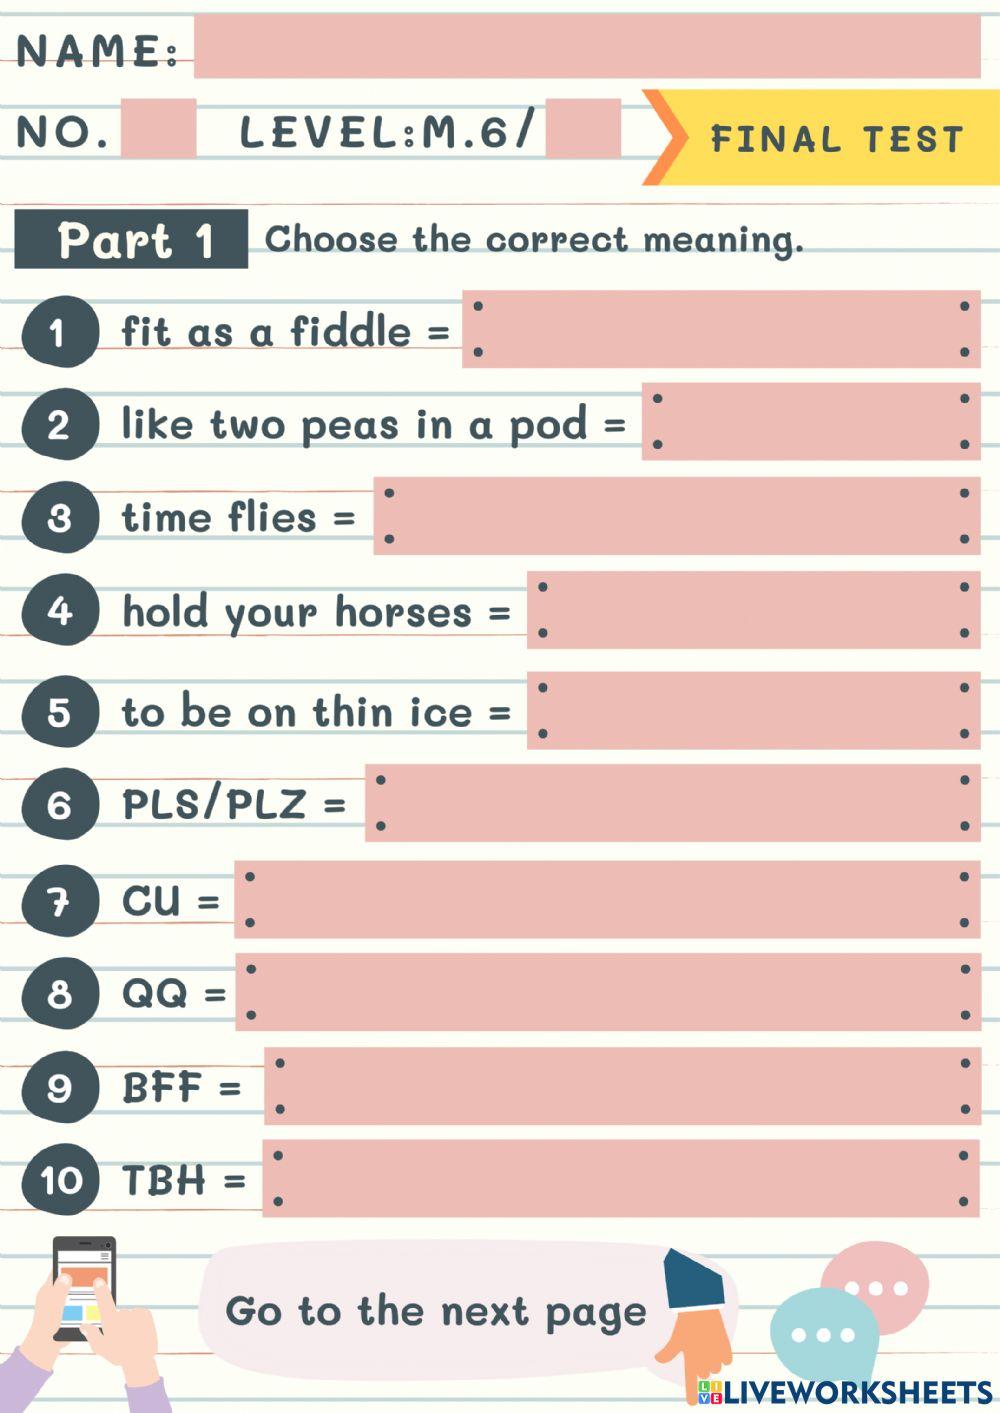Open the 'fit as a fiddle' answer dropdown
Viewport: 1000px width, 1413px height.
click(x=721, y=329)
